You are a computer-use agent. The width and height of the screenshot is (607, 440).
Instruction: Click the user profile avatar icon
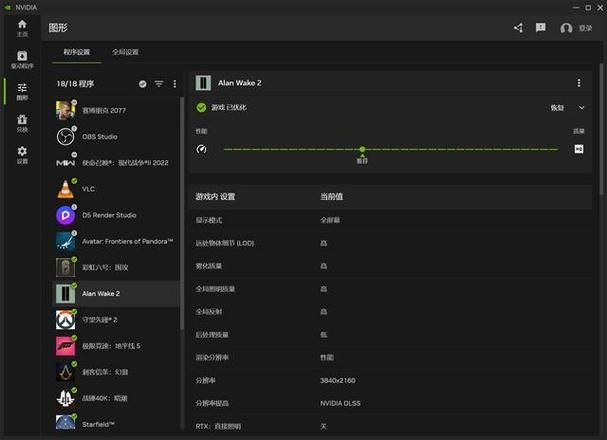pos(566,28)
